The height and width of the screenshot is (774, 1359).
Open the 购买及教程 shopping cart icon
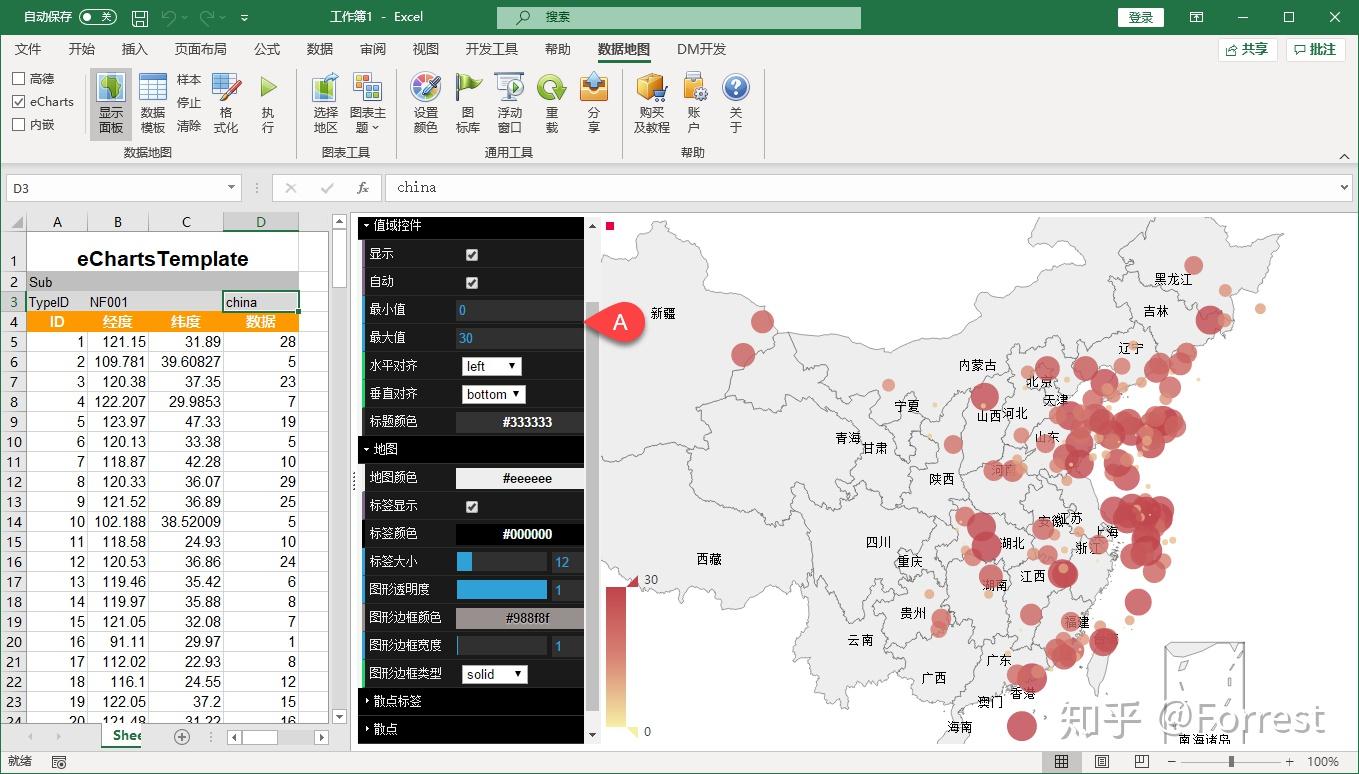coord(650,100)
